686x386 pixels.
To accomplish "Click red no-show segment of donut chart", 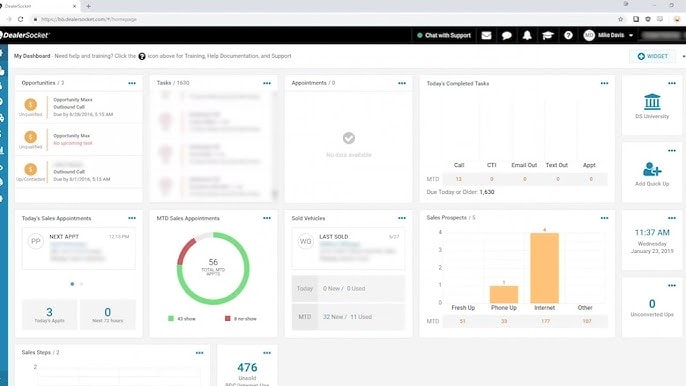I will click(x=186, y=250).
